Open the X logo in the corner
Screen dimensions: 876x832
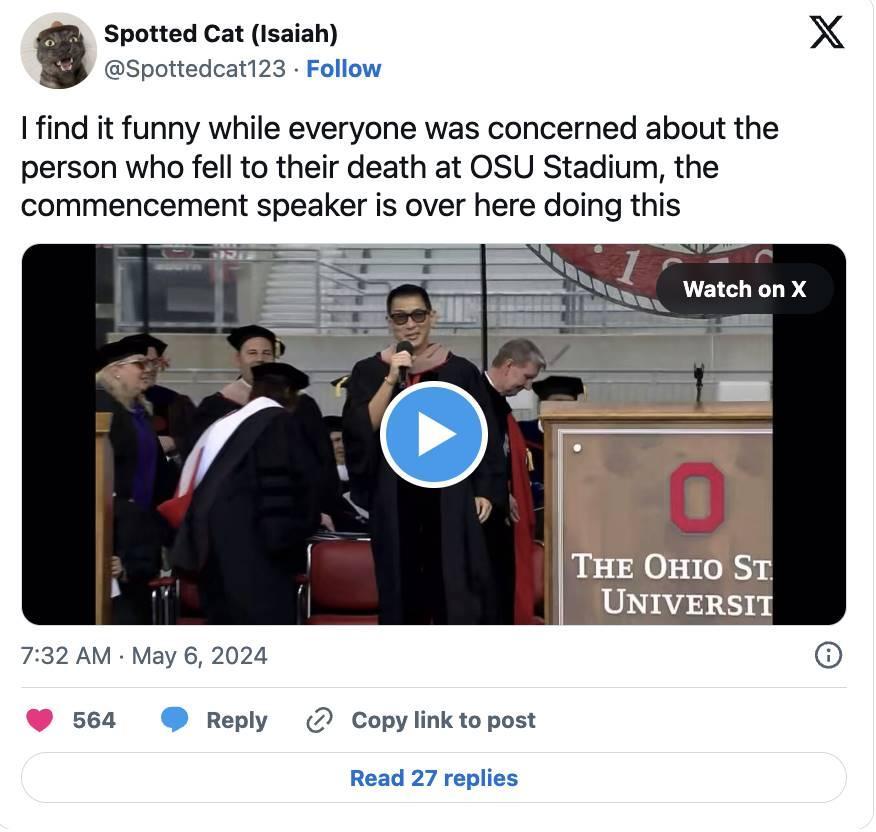click(826, 33)
